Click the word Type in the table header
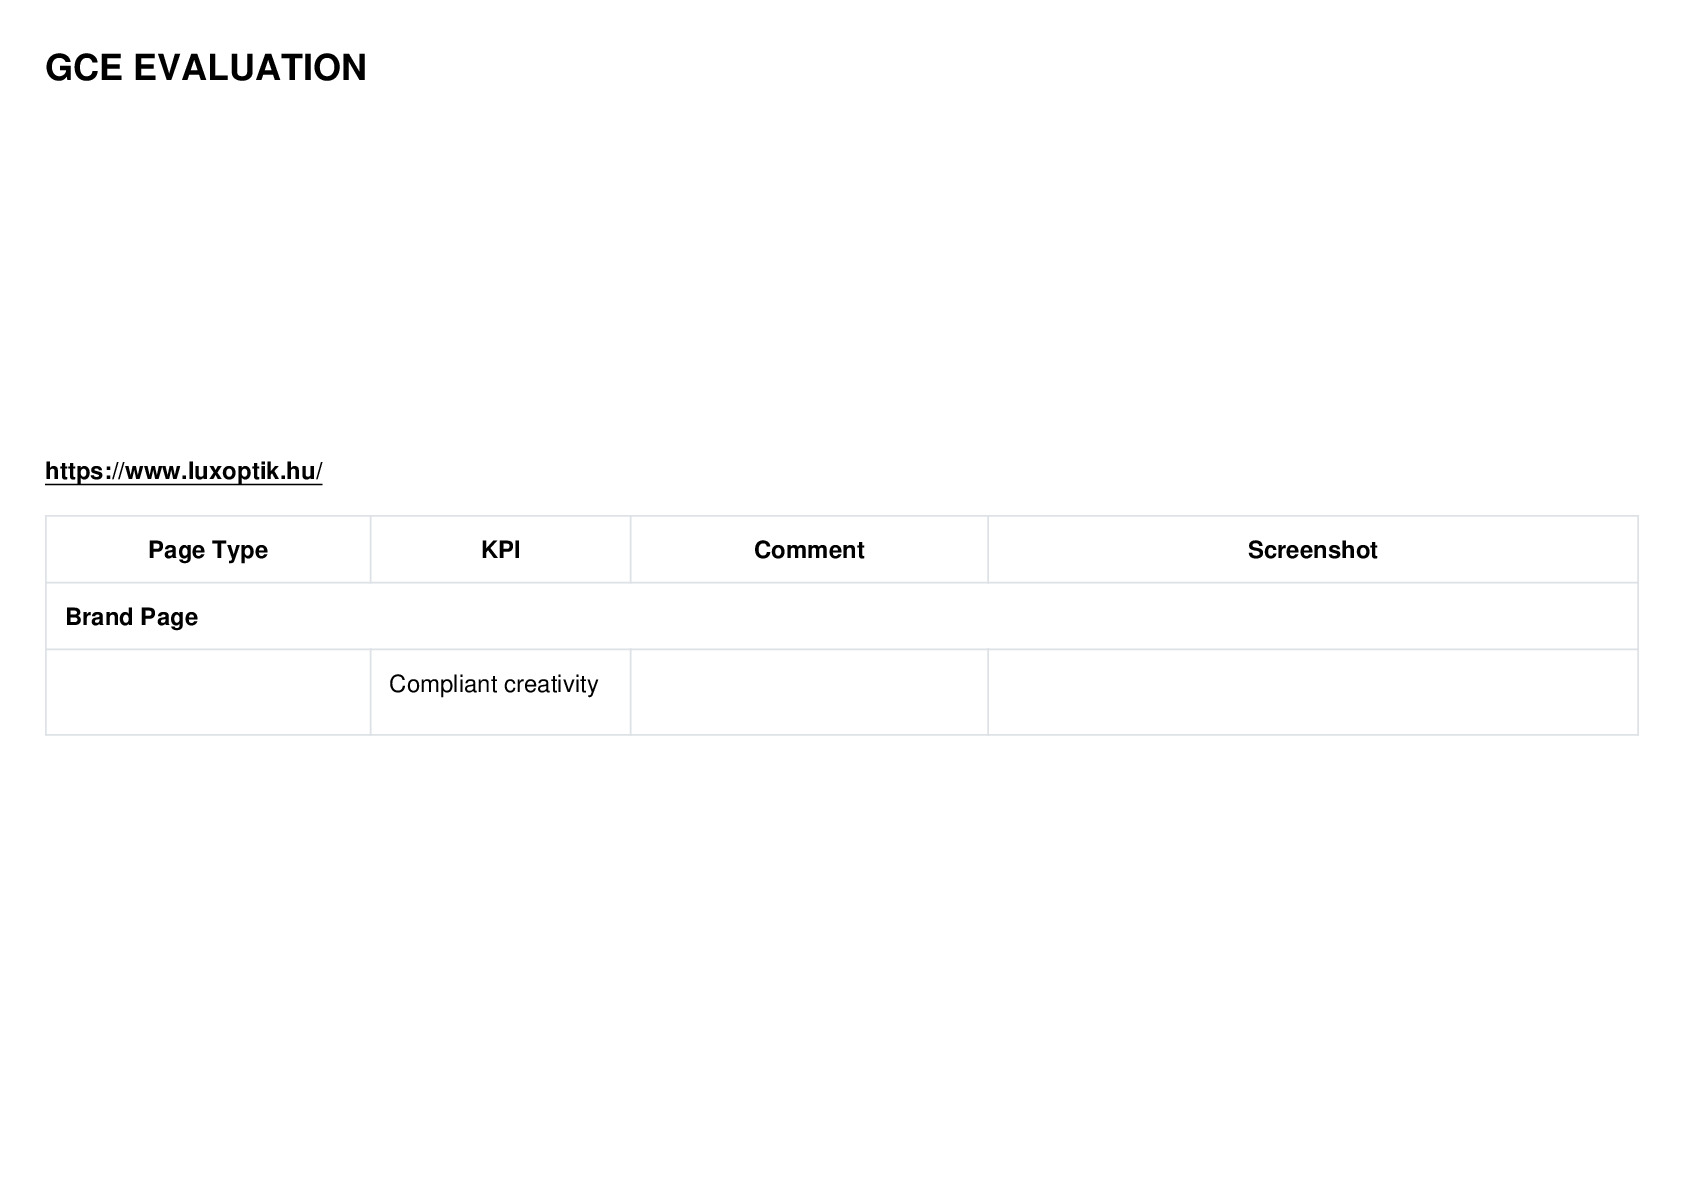 [241, 550]
